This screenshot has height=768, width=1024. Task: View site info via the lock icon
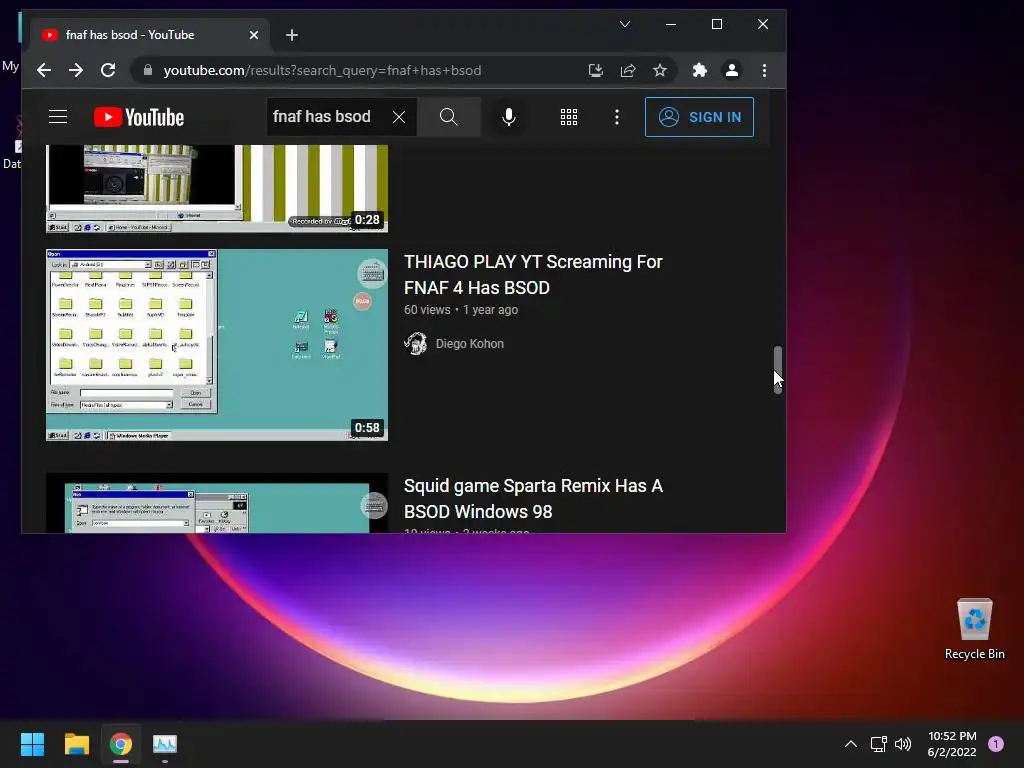tap(148, 71)
